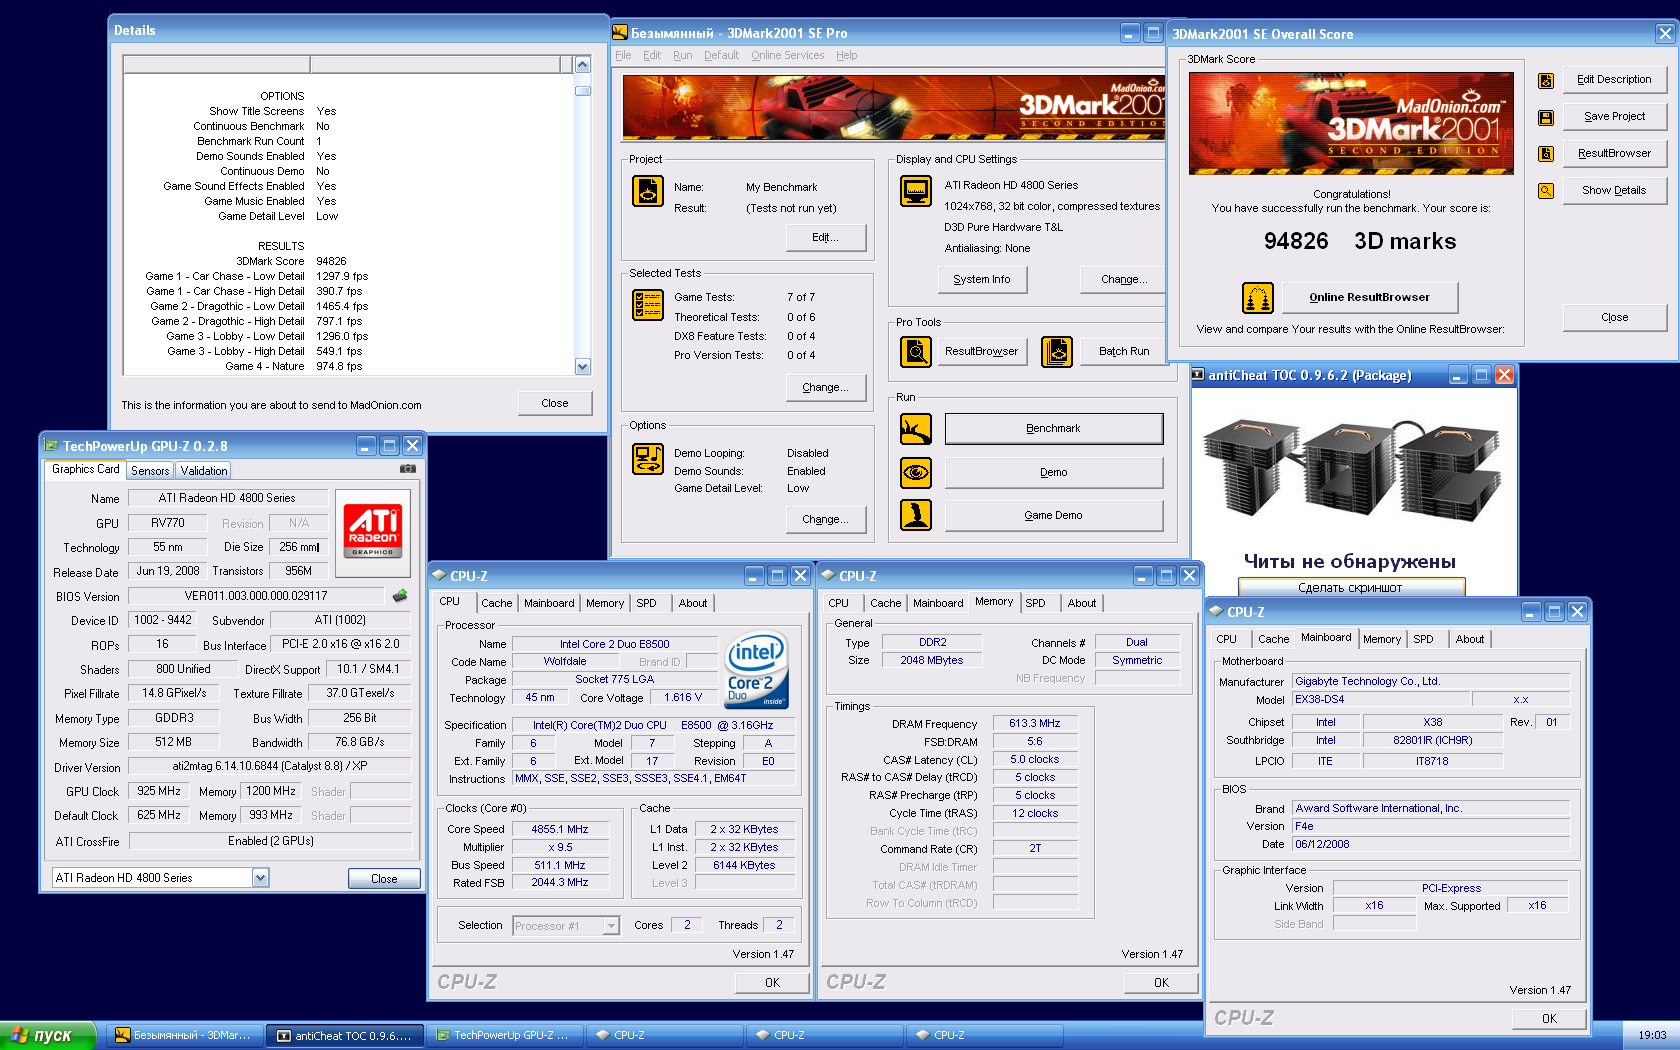The height and width of the screenshot is (1050, 1680).
Task: Click the GPU-Z BIOS save chip icon
Action: pos(400,596)
